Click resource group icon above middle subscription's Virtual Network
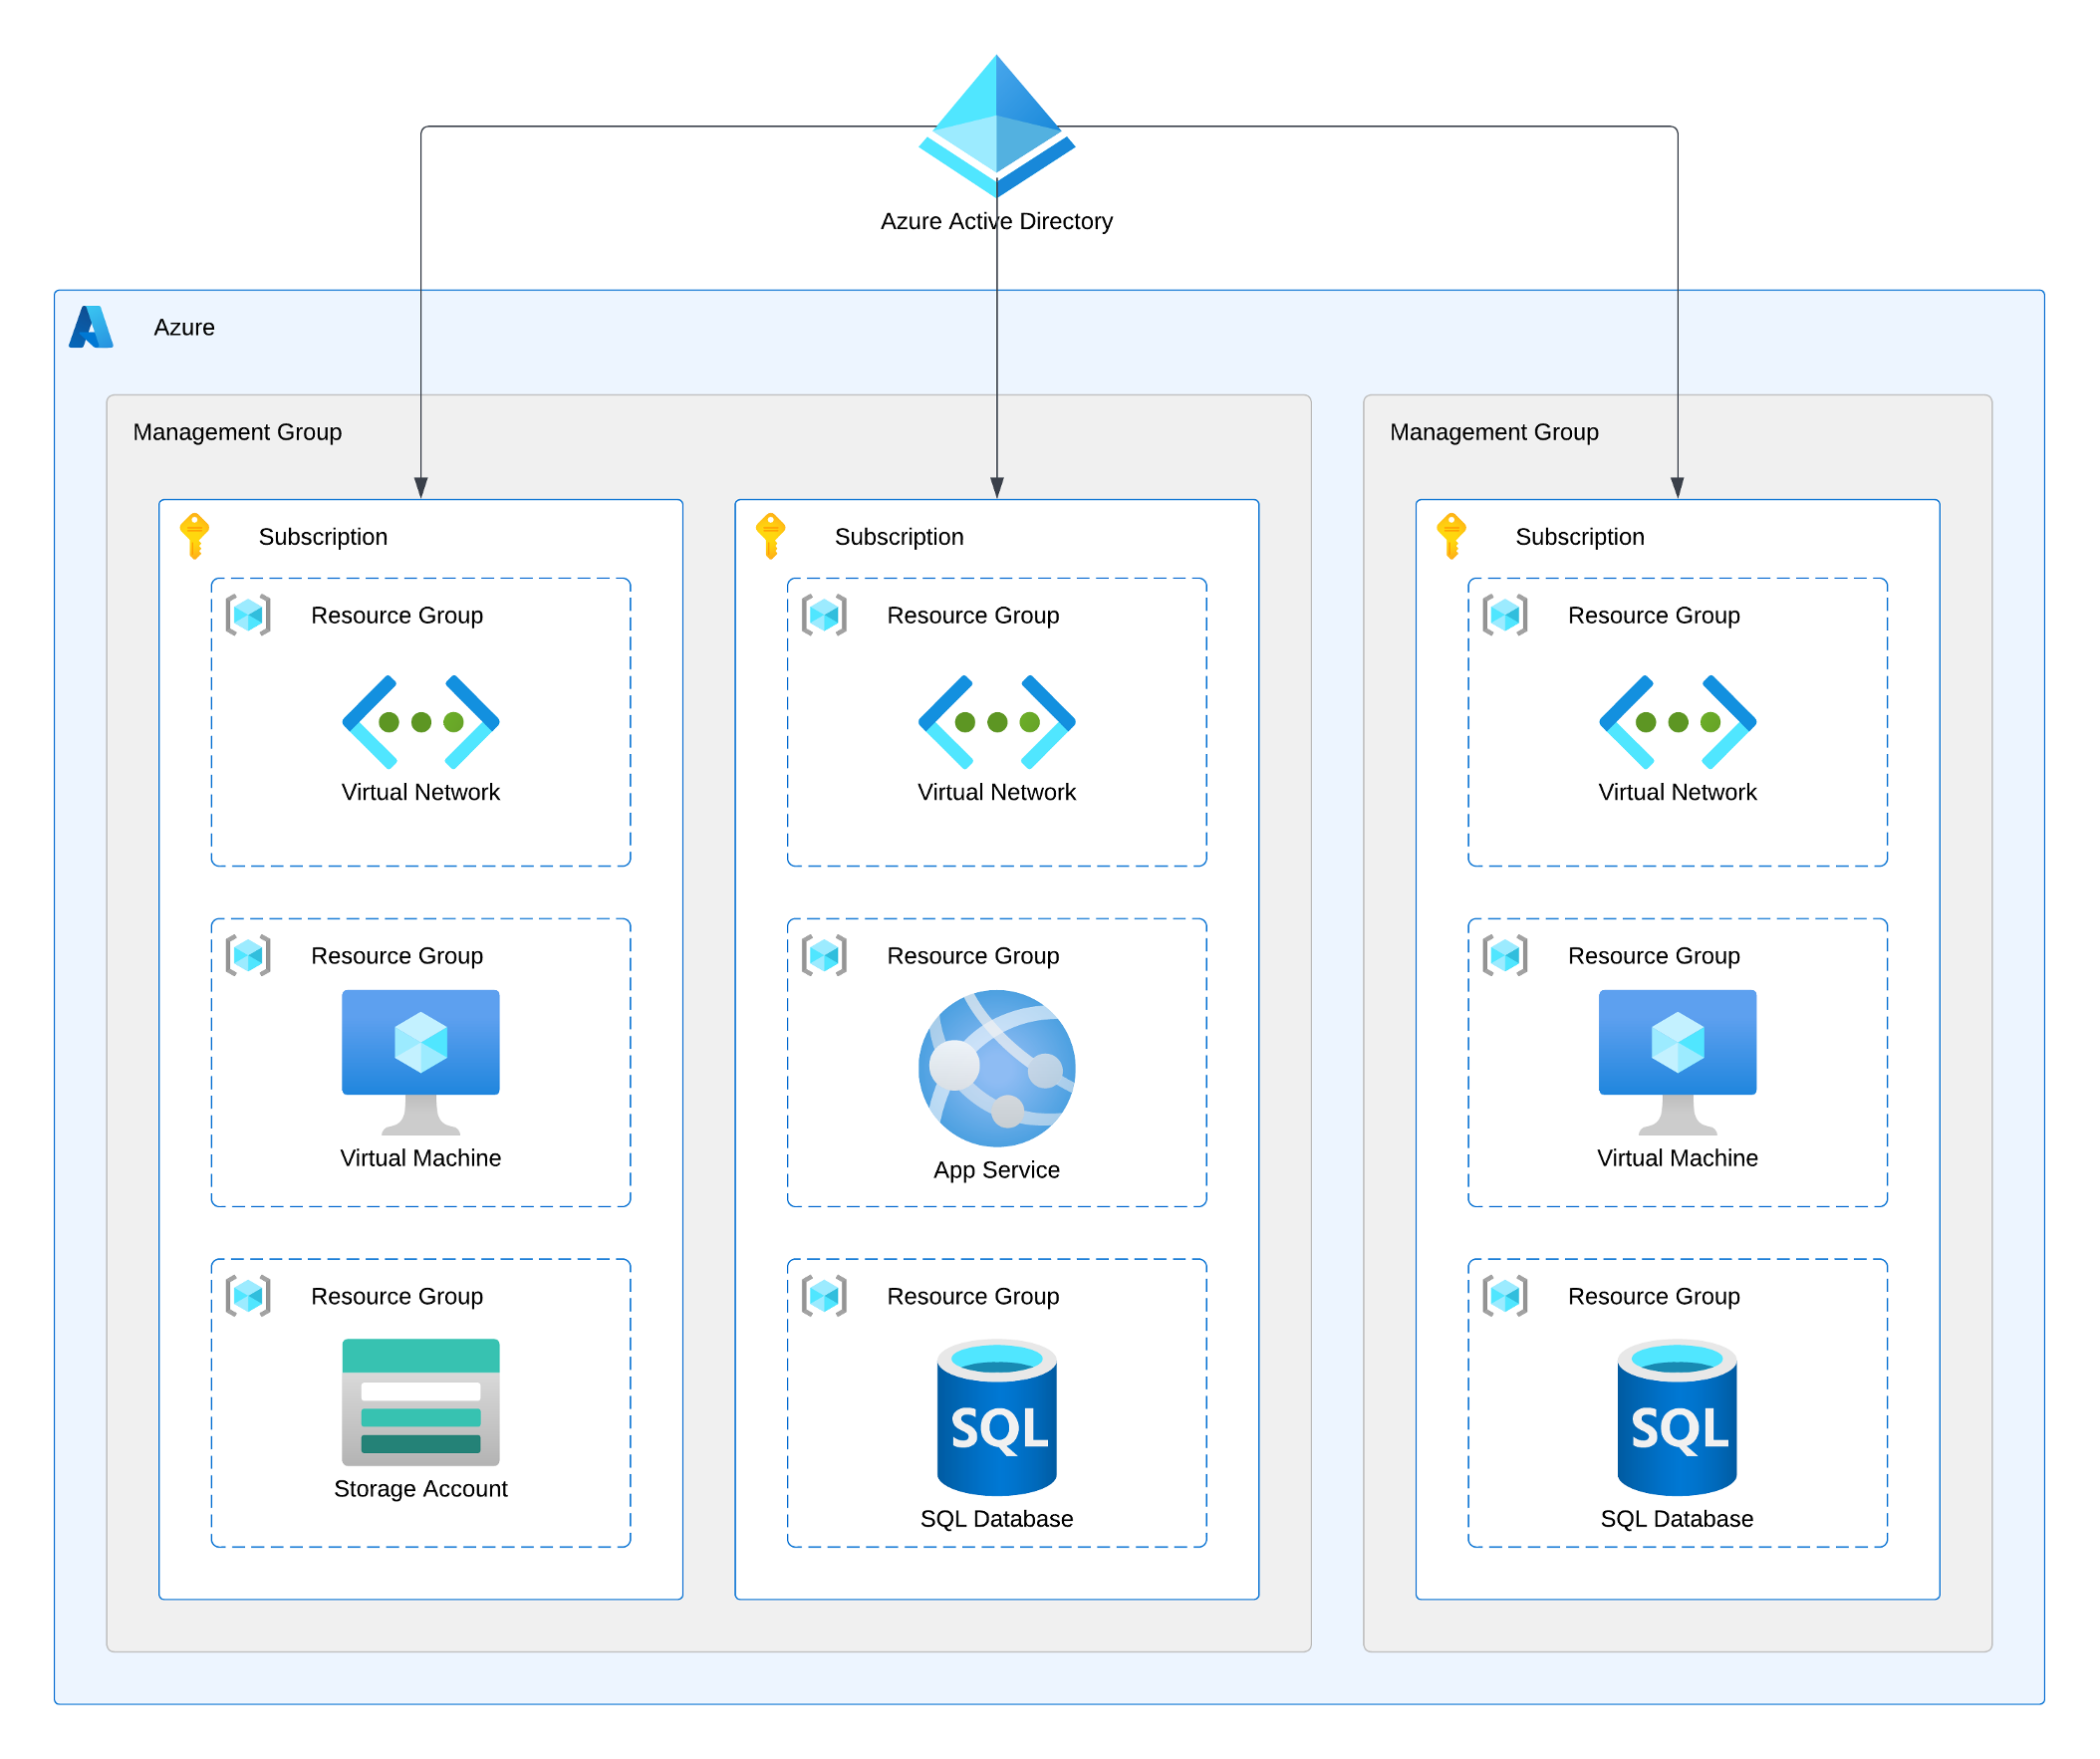Screen dimensions: 2100x1759 [x=824, y=615]
